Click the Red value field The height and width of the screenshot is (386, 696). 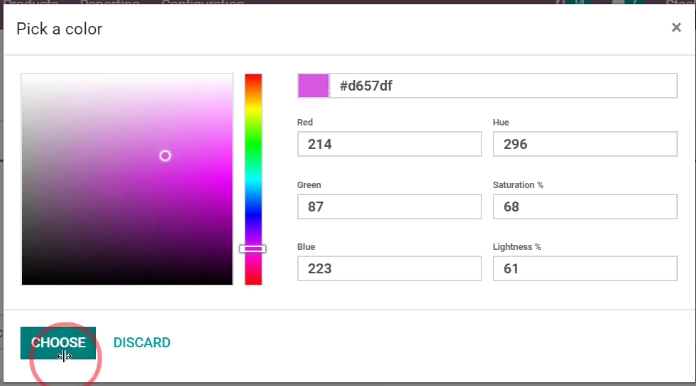click(389, 144)
